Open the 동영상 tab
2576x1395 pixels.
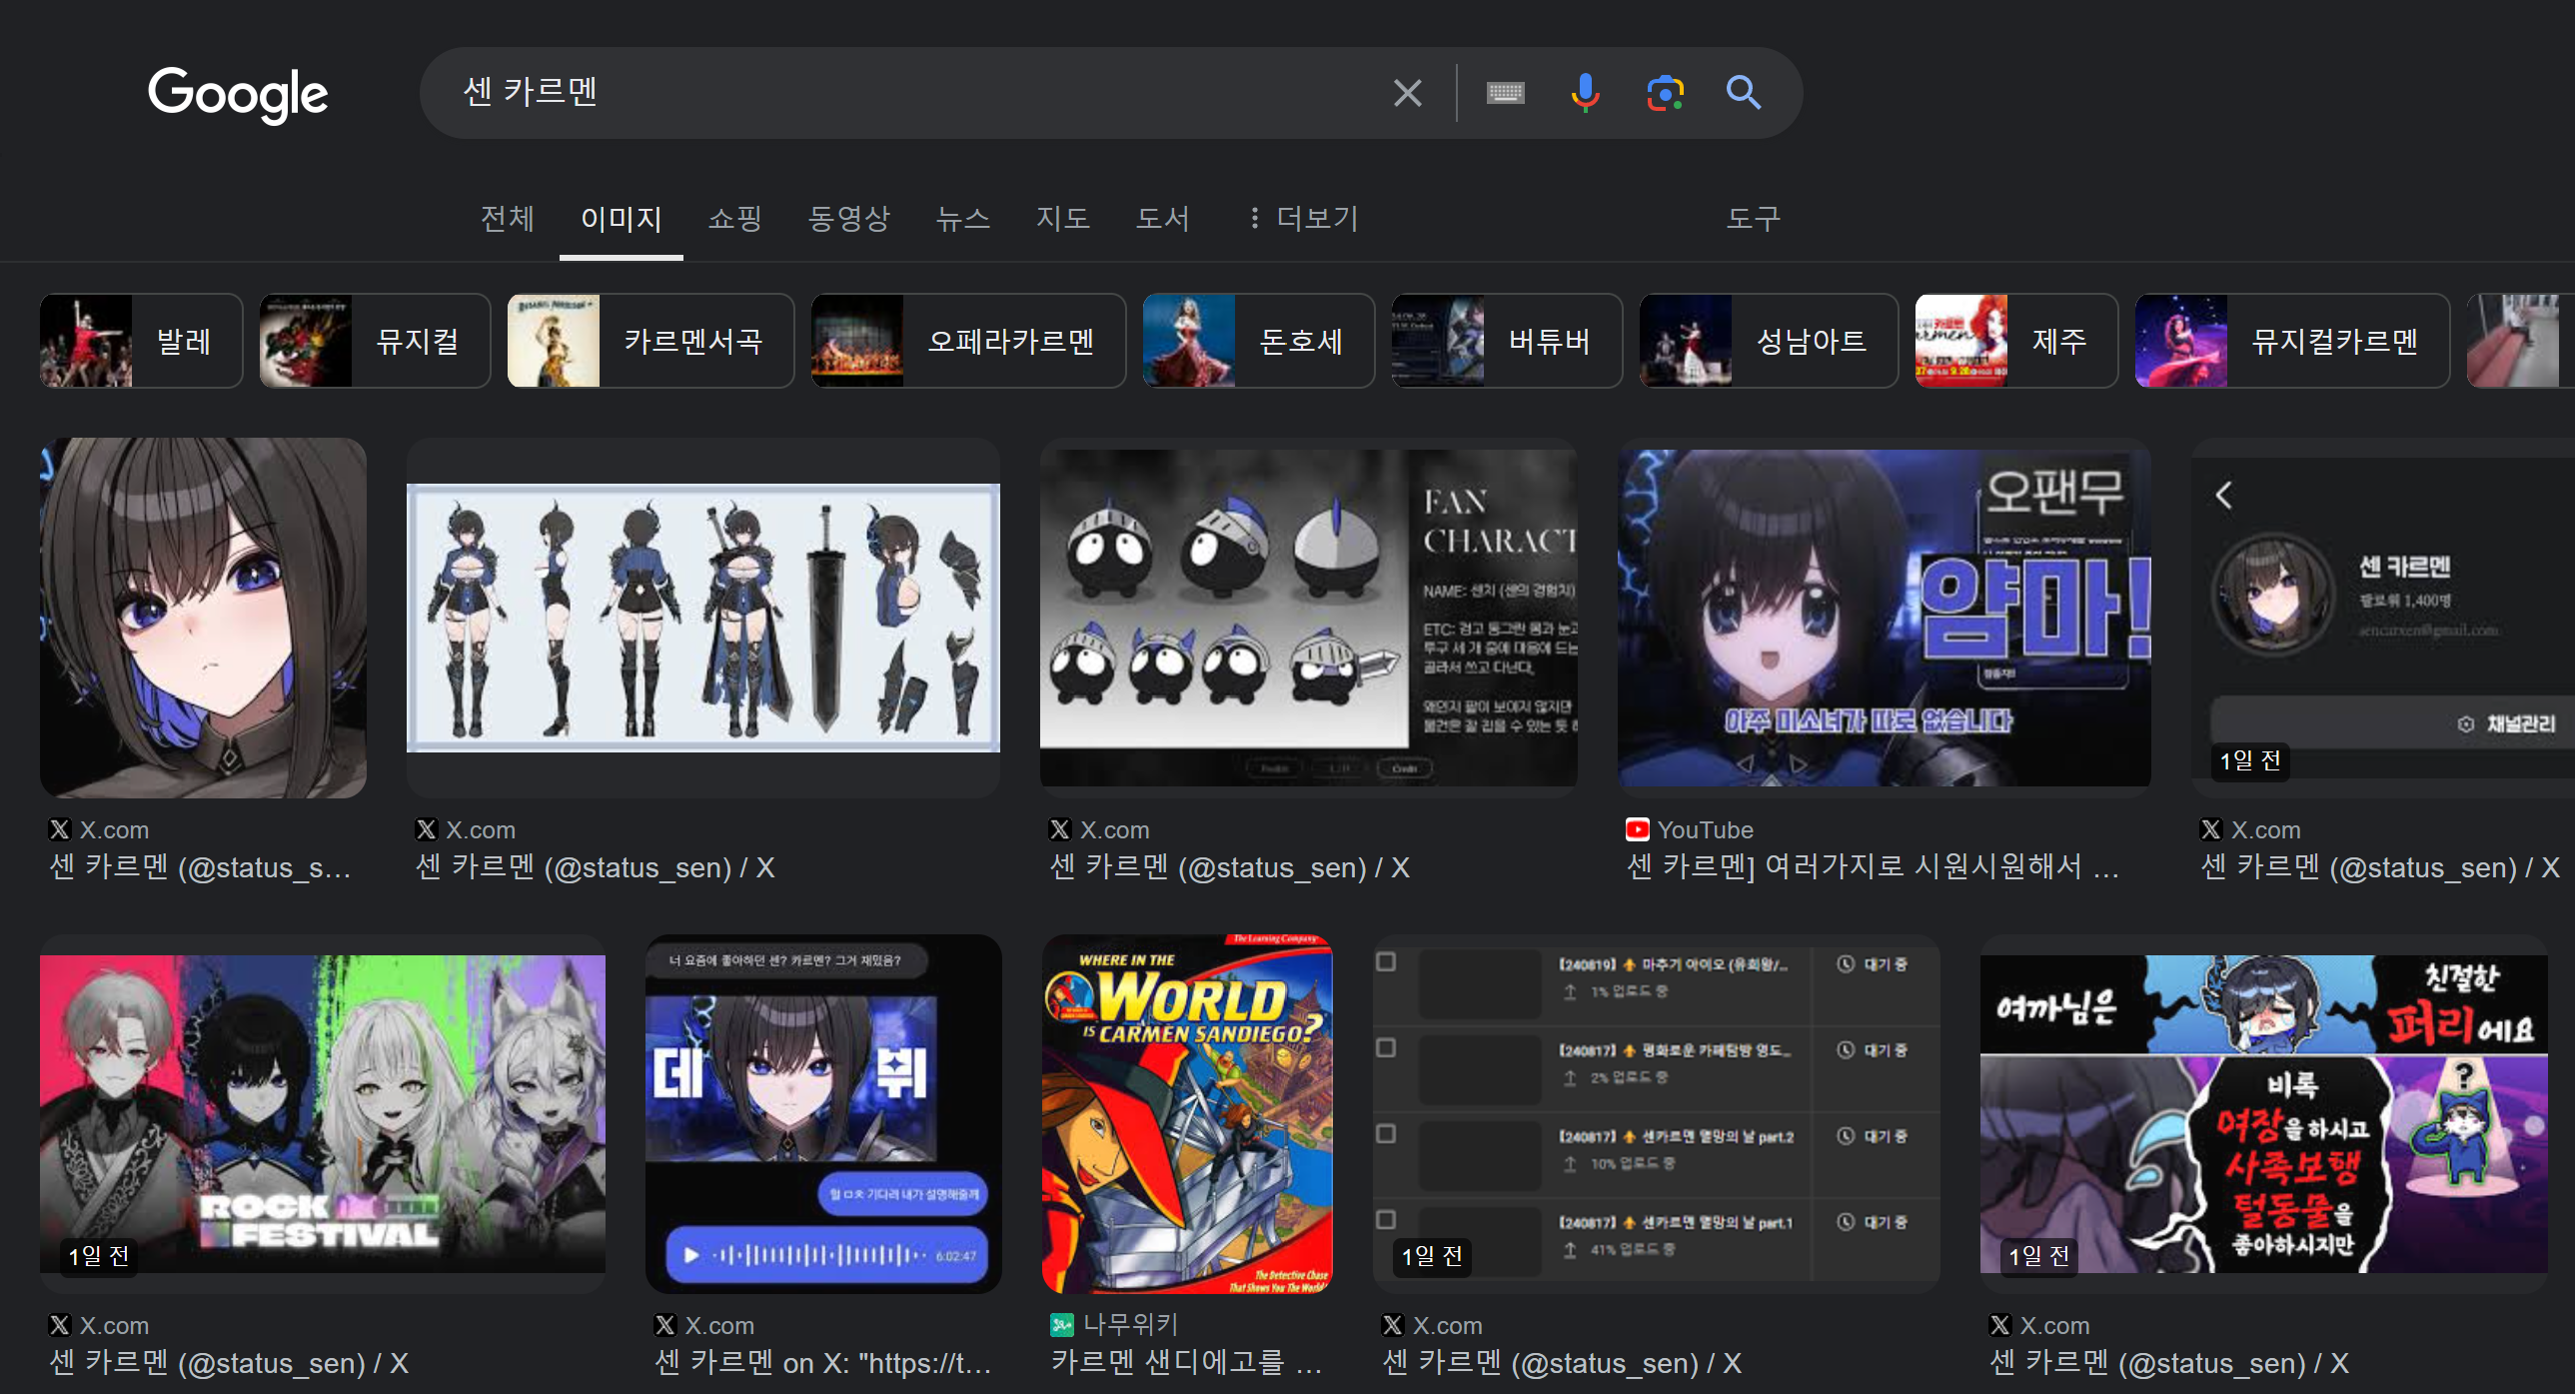(x=848, y=218)
